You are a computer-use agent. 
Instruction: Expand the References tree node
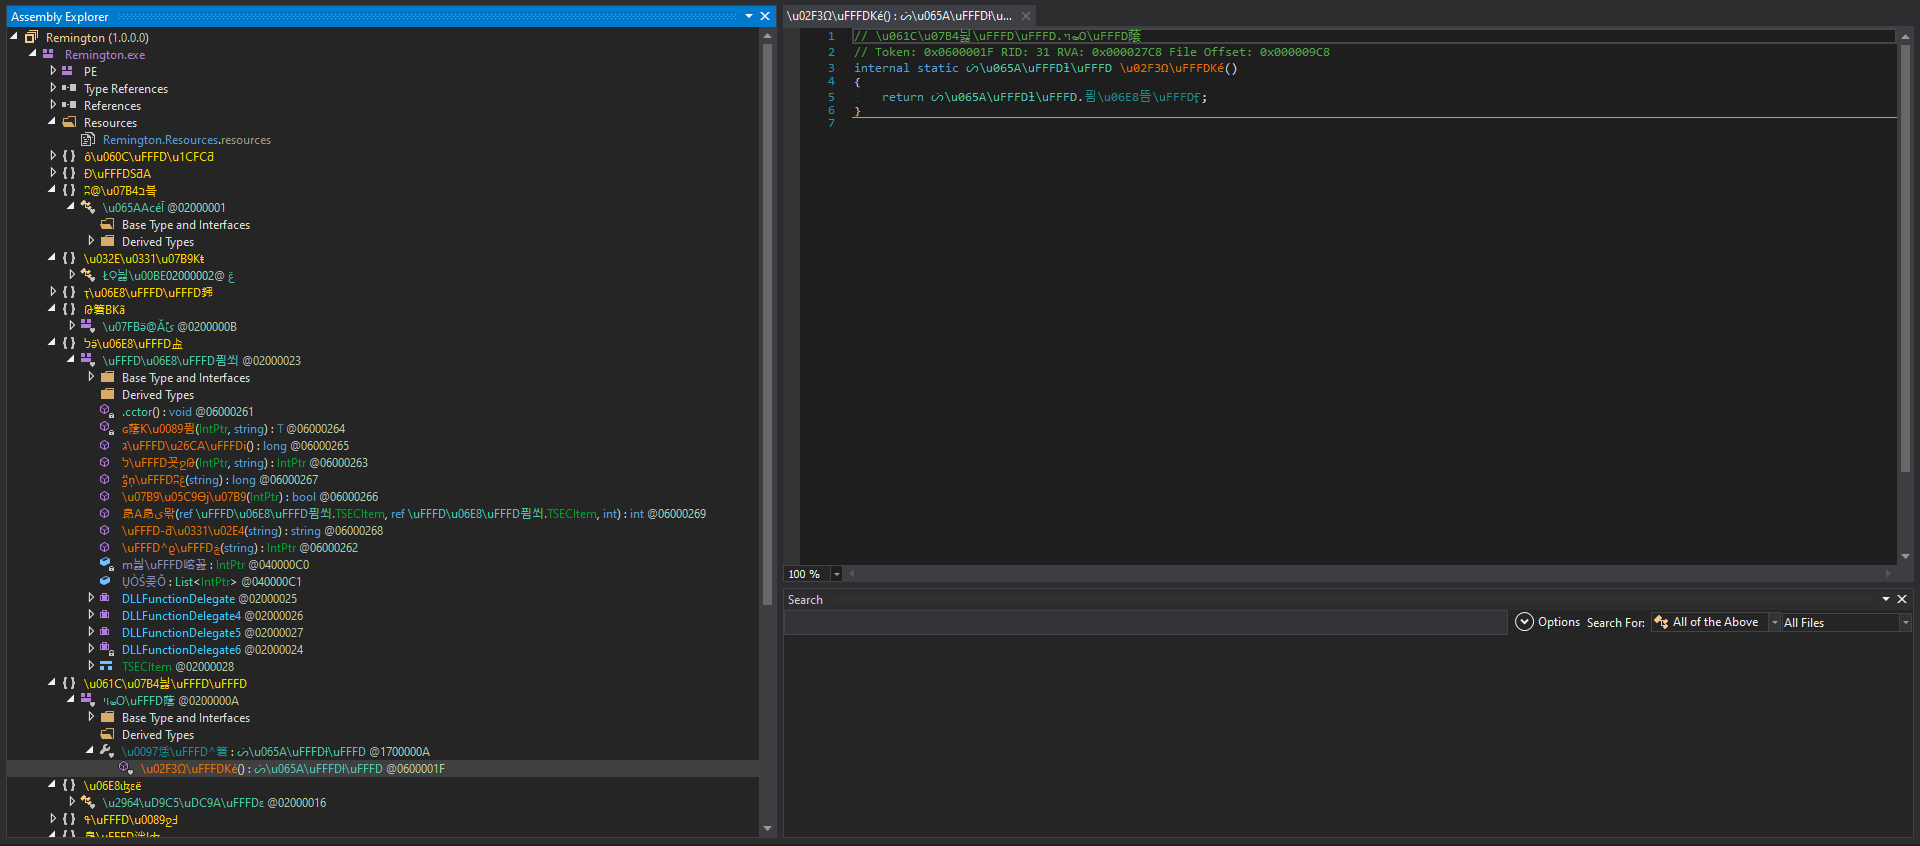click(53, 105)
